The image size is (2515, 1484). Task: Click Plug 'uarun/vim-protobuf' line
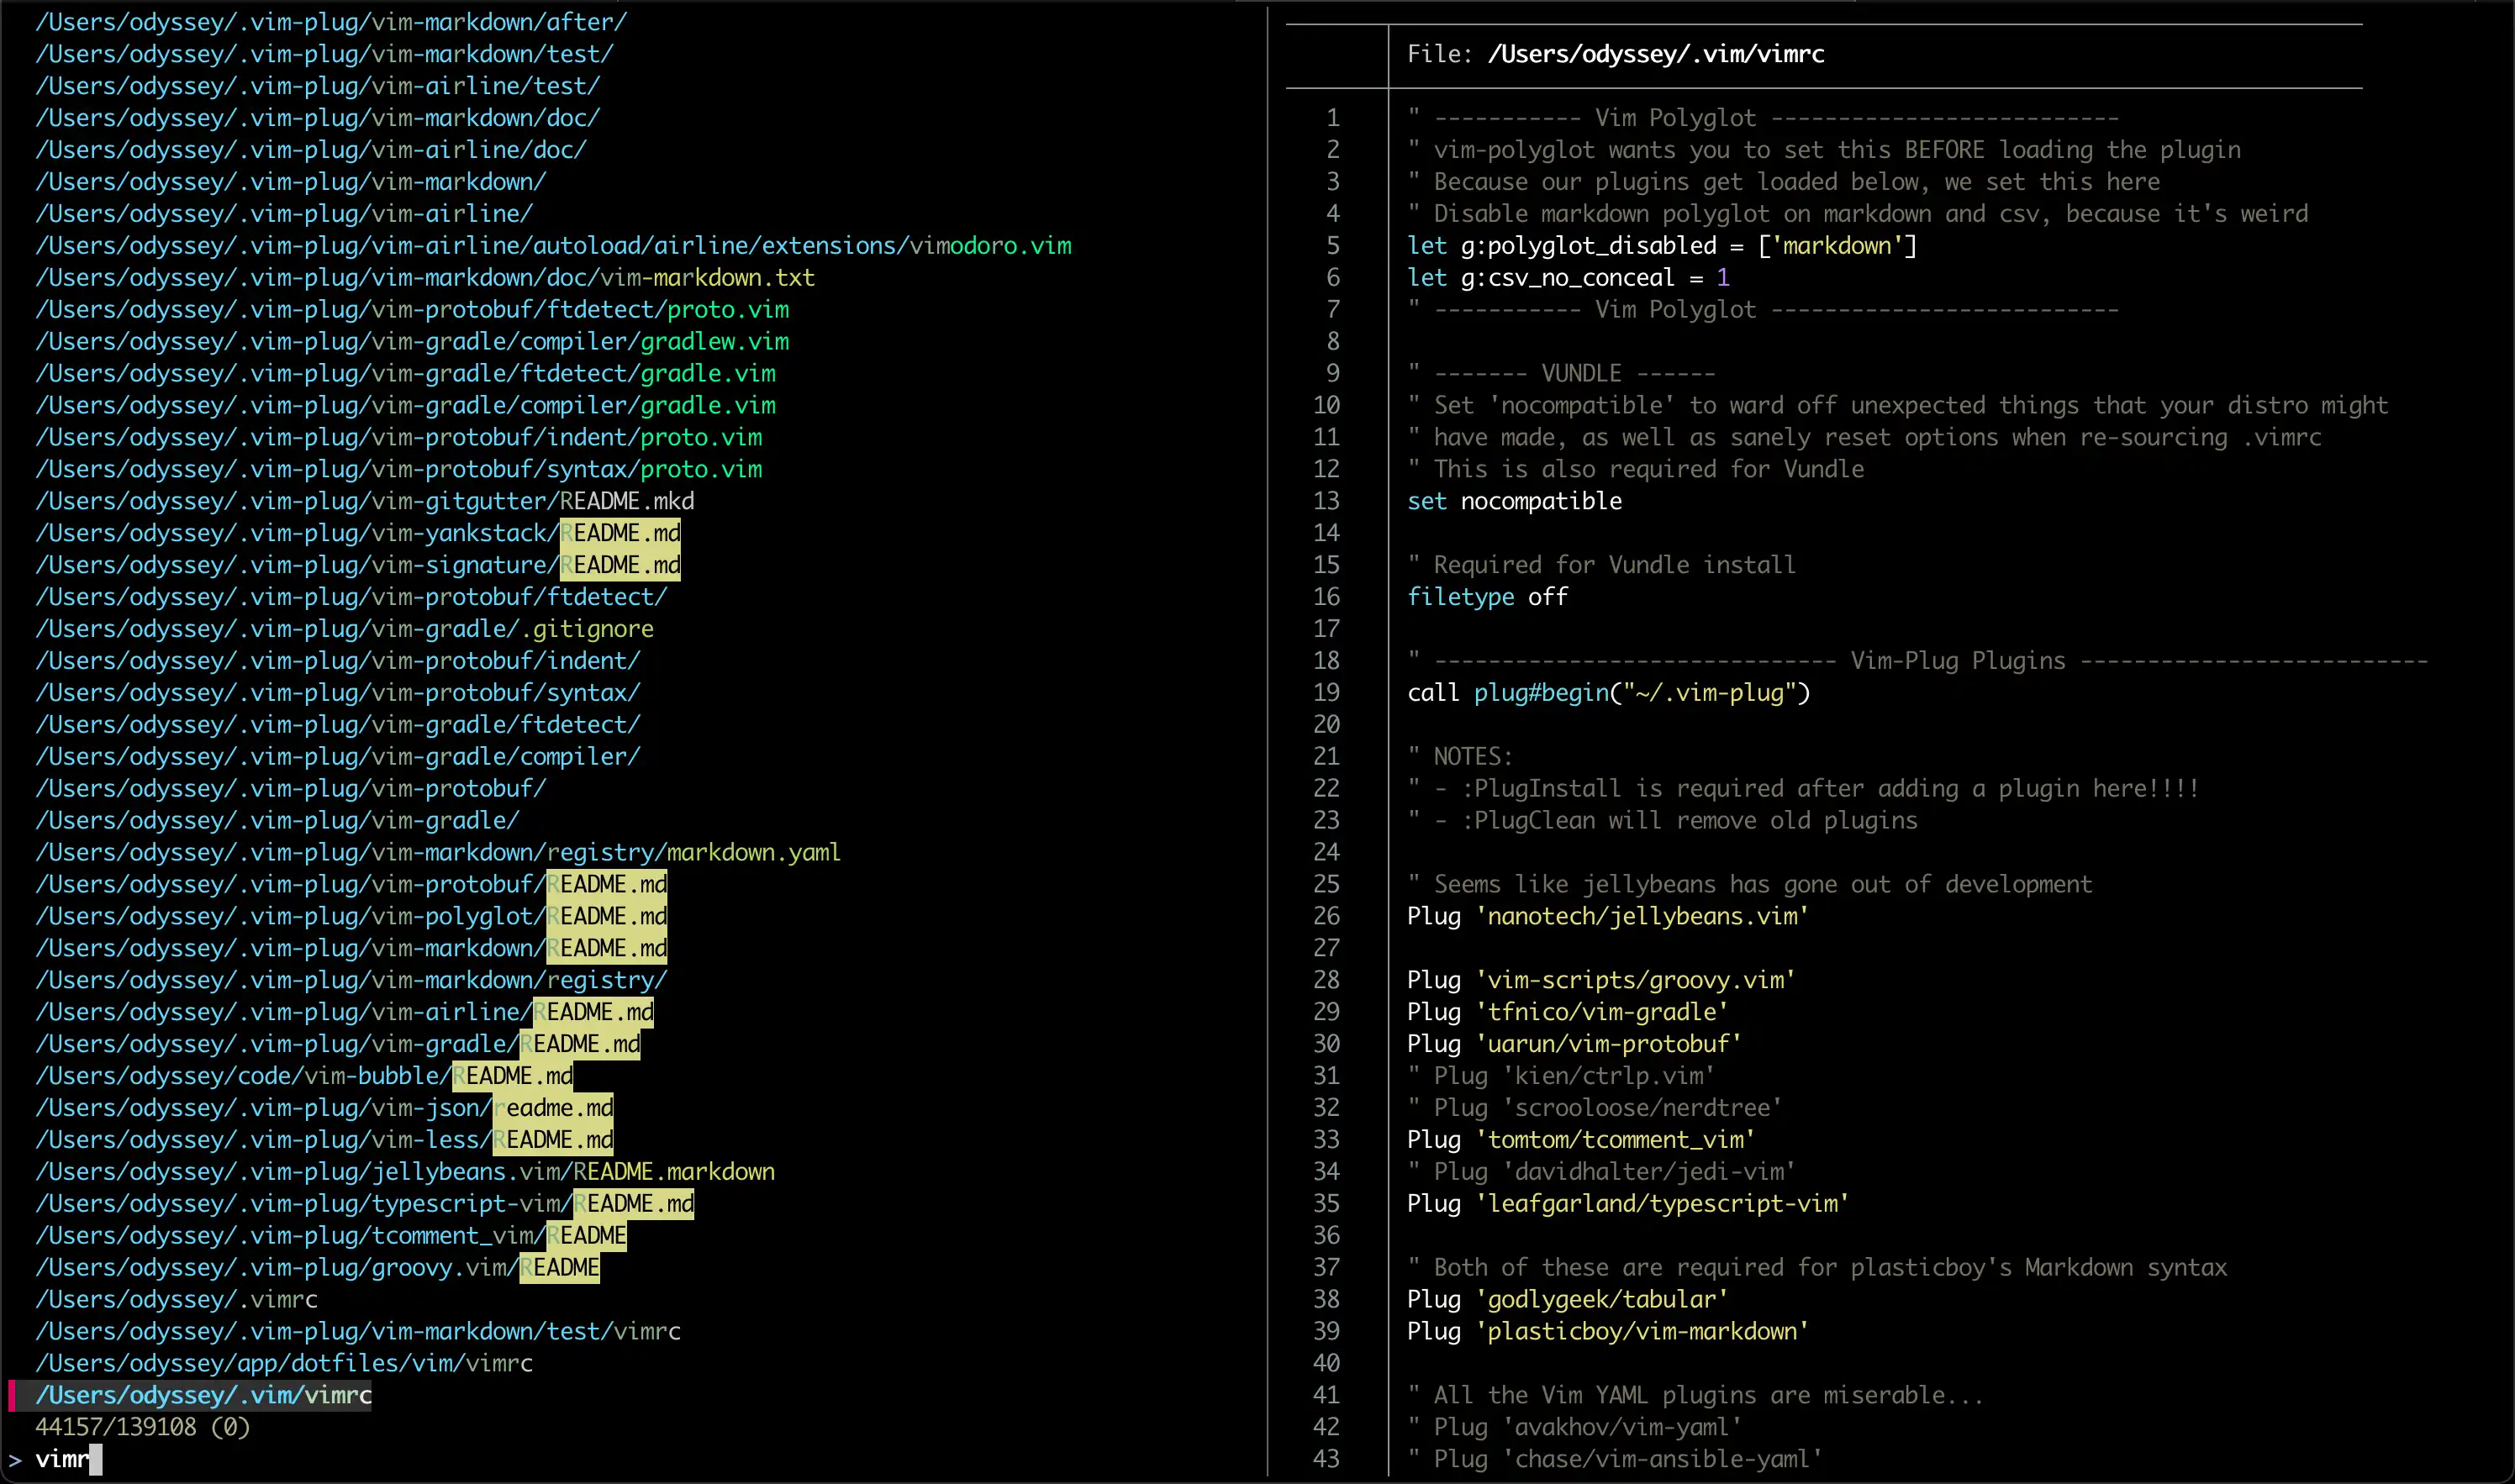(x=1574, y=1044)
